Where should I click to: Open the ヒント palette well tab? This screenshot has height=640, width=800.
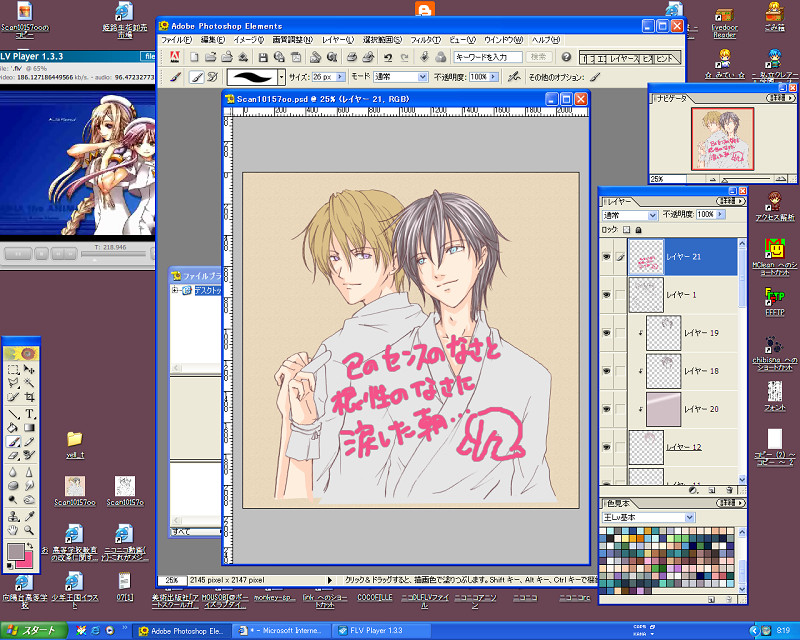click(665, 59)
